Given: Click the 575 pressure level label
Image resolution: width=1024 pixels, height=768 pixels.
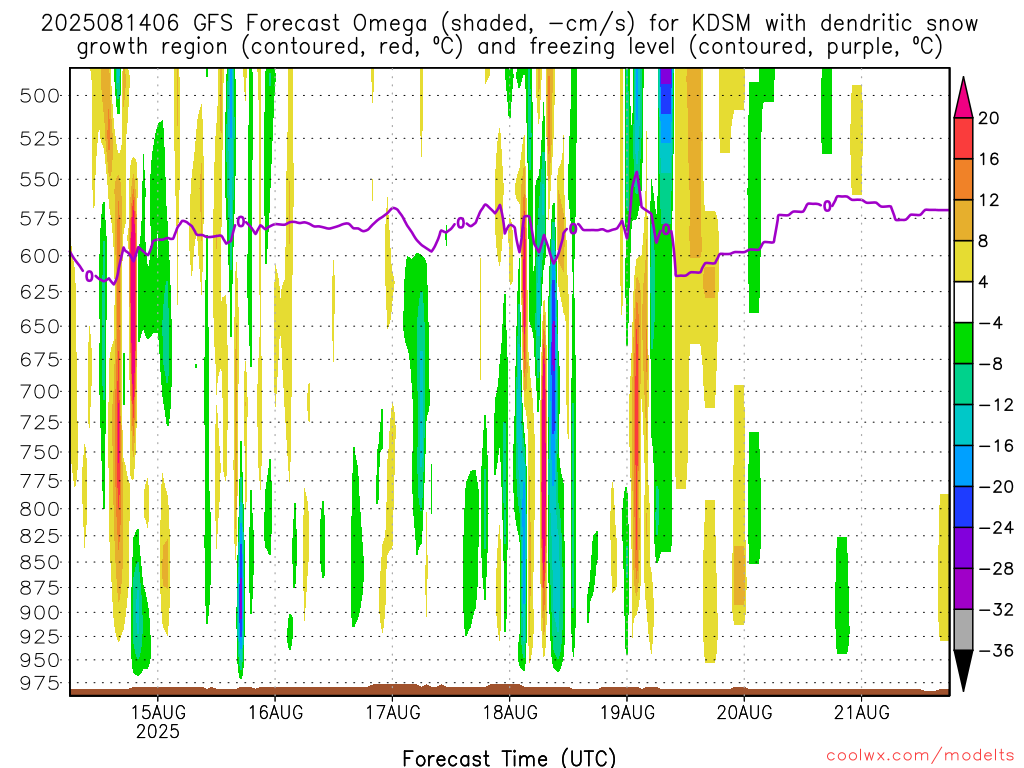Looking at the screenshot, I should tap(39, 218).
